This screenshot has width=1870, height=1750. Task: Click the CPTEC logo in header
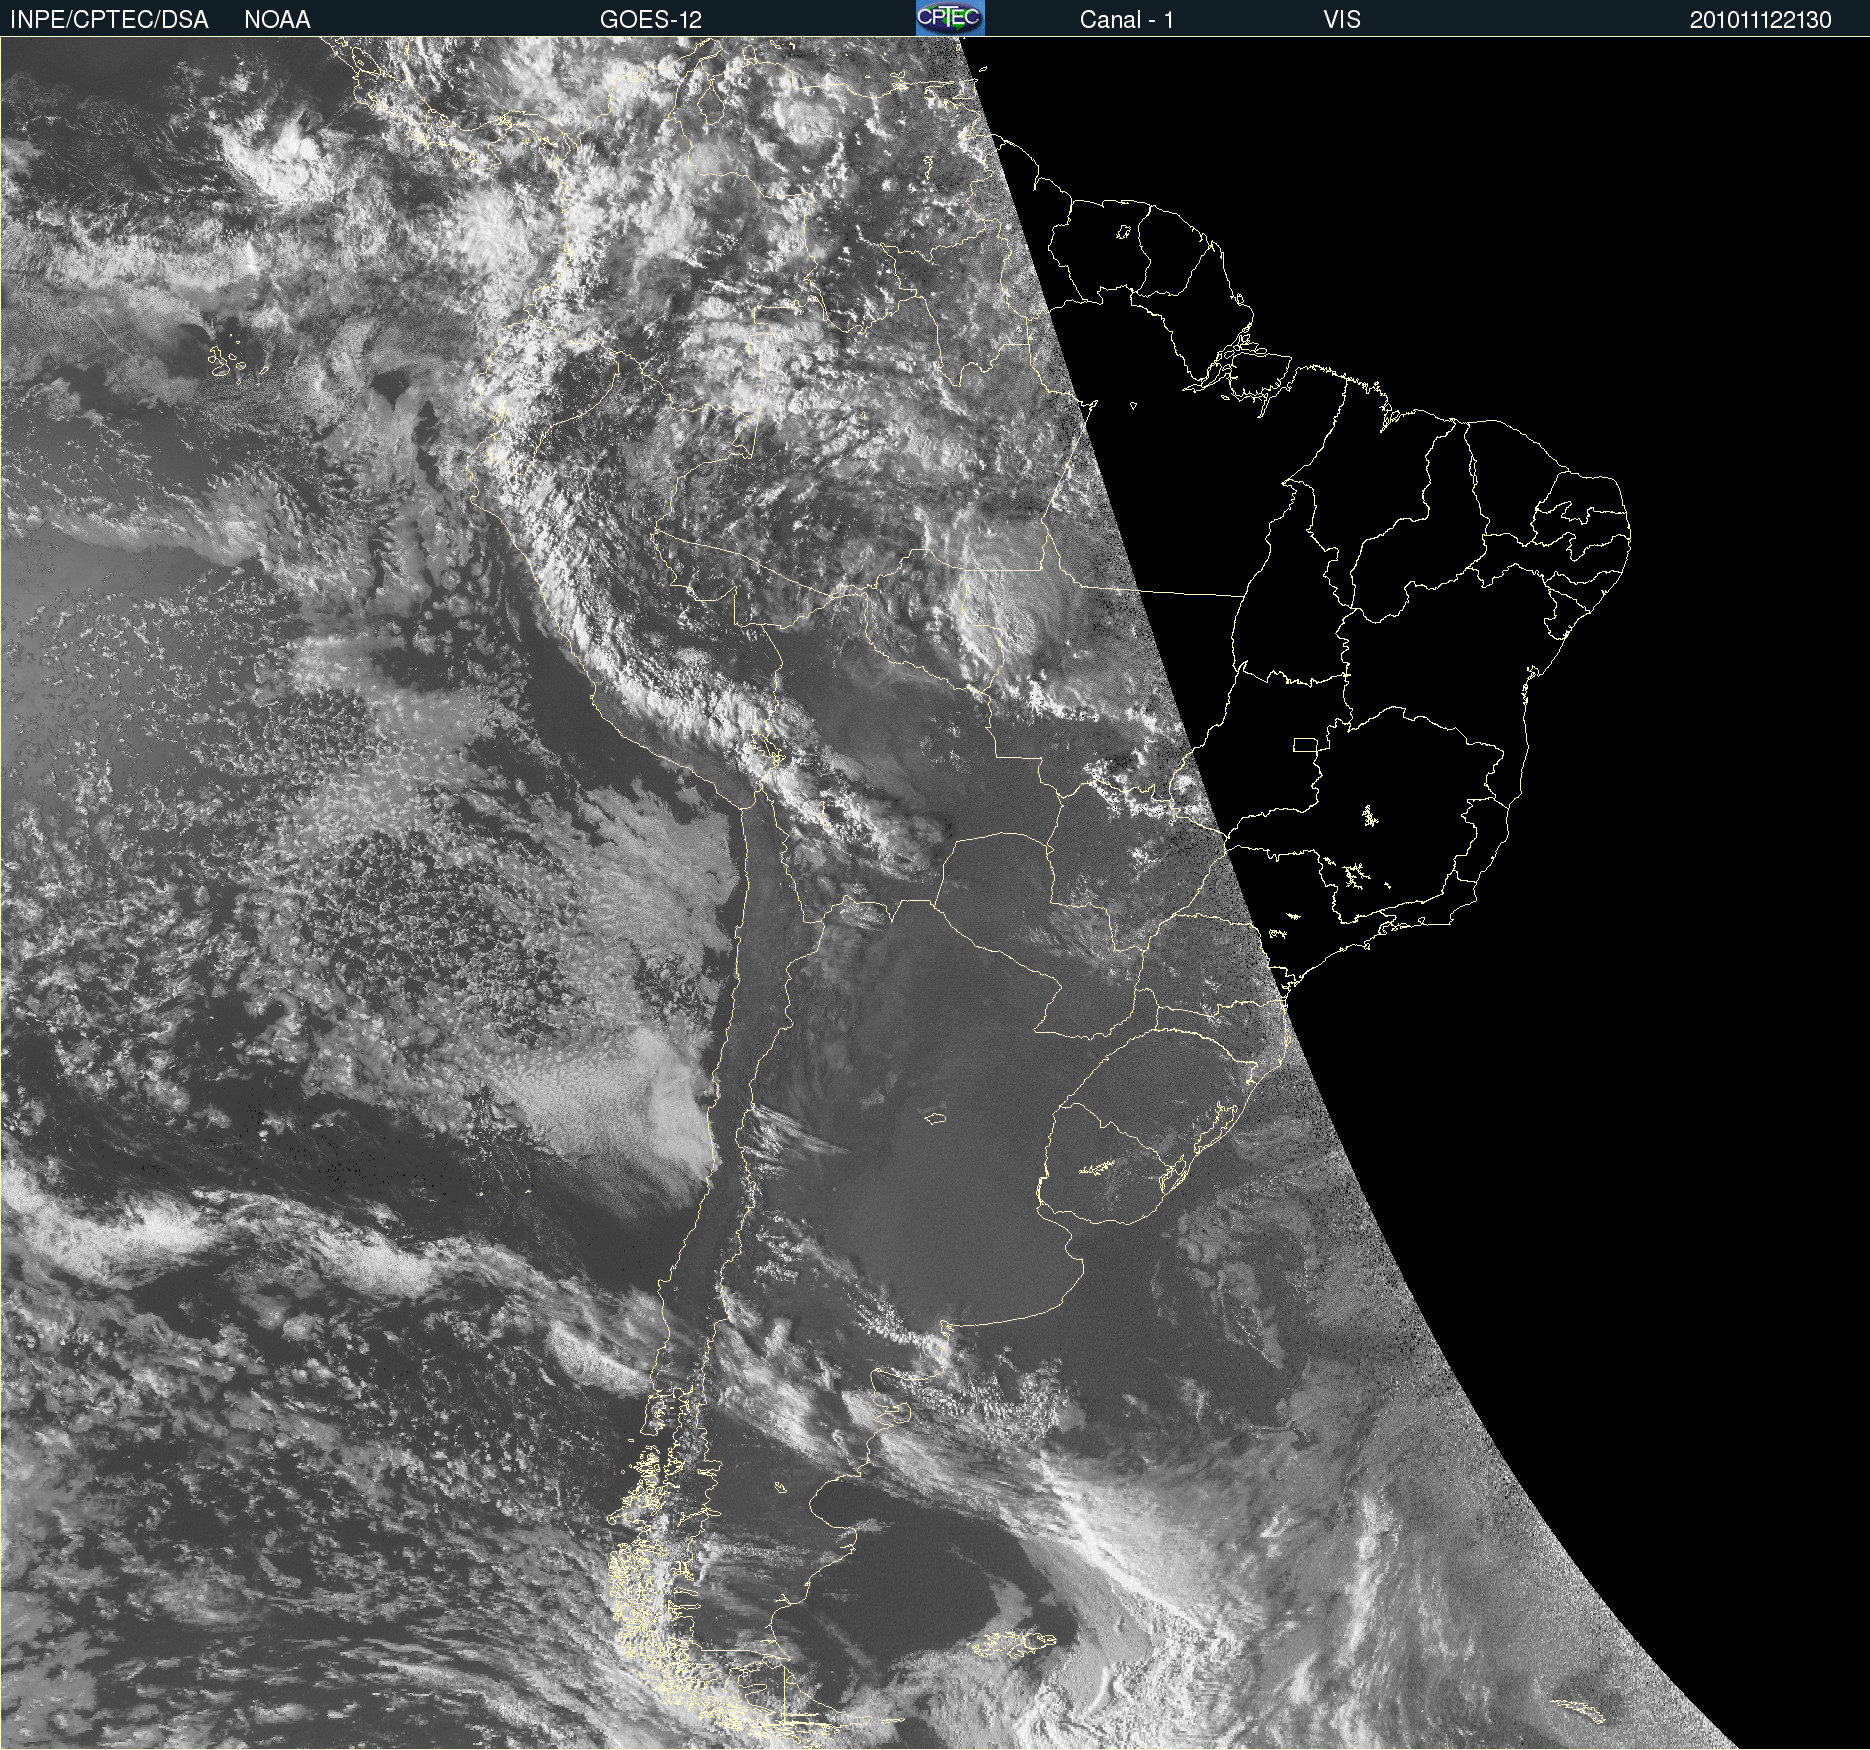click(x=950, y=18)
